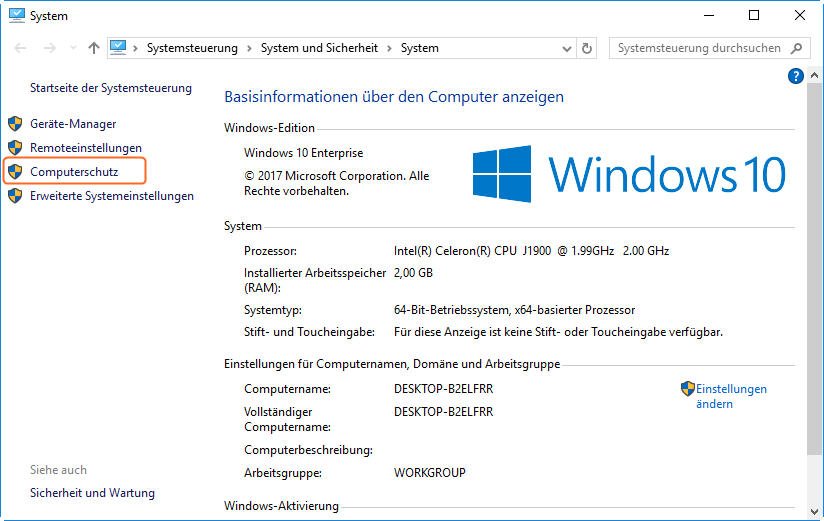Viewport: 824px width, 521px height.
Task: Maximize the System window
Action: (x=754, y=15)
